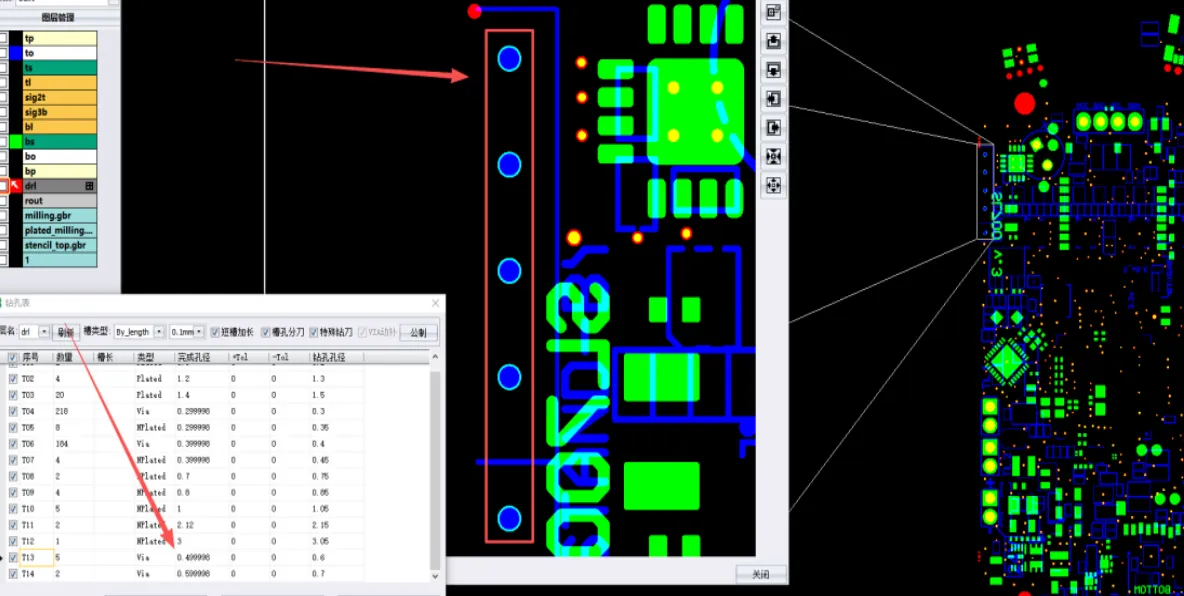
Task: Select the stencil_top.gbr layer row
Action: pos(60,245)
